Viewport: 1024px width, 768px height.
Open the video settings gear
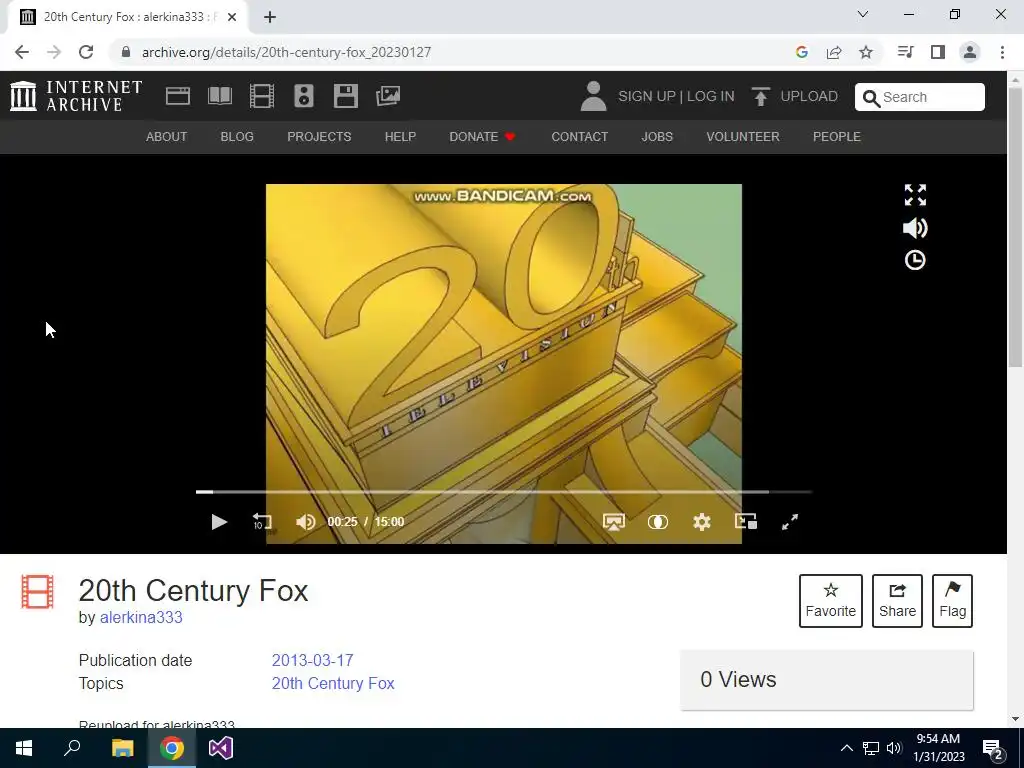(x=701, y=522)
